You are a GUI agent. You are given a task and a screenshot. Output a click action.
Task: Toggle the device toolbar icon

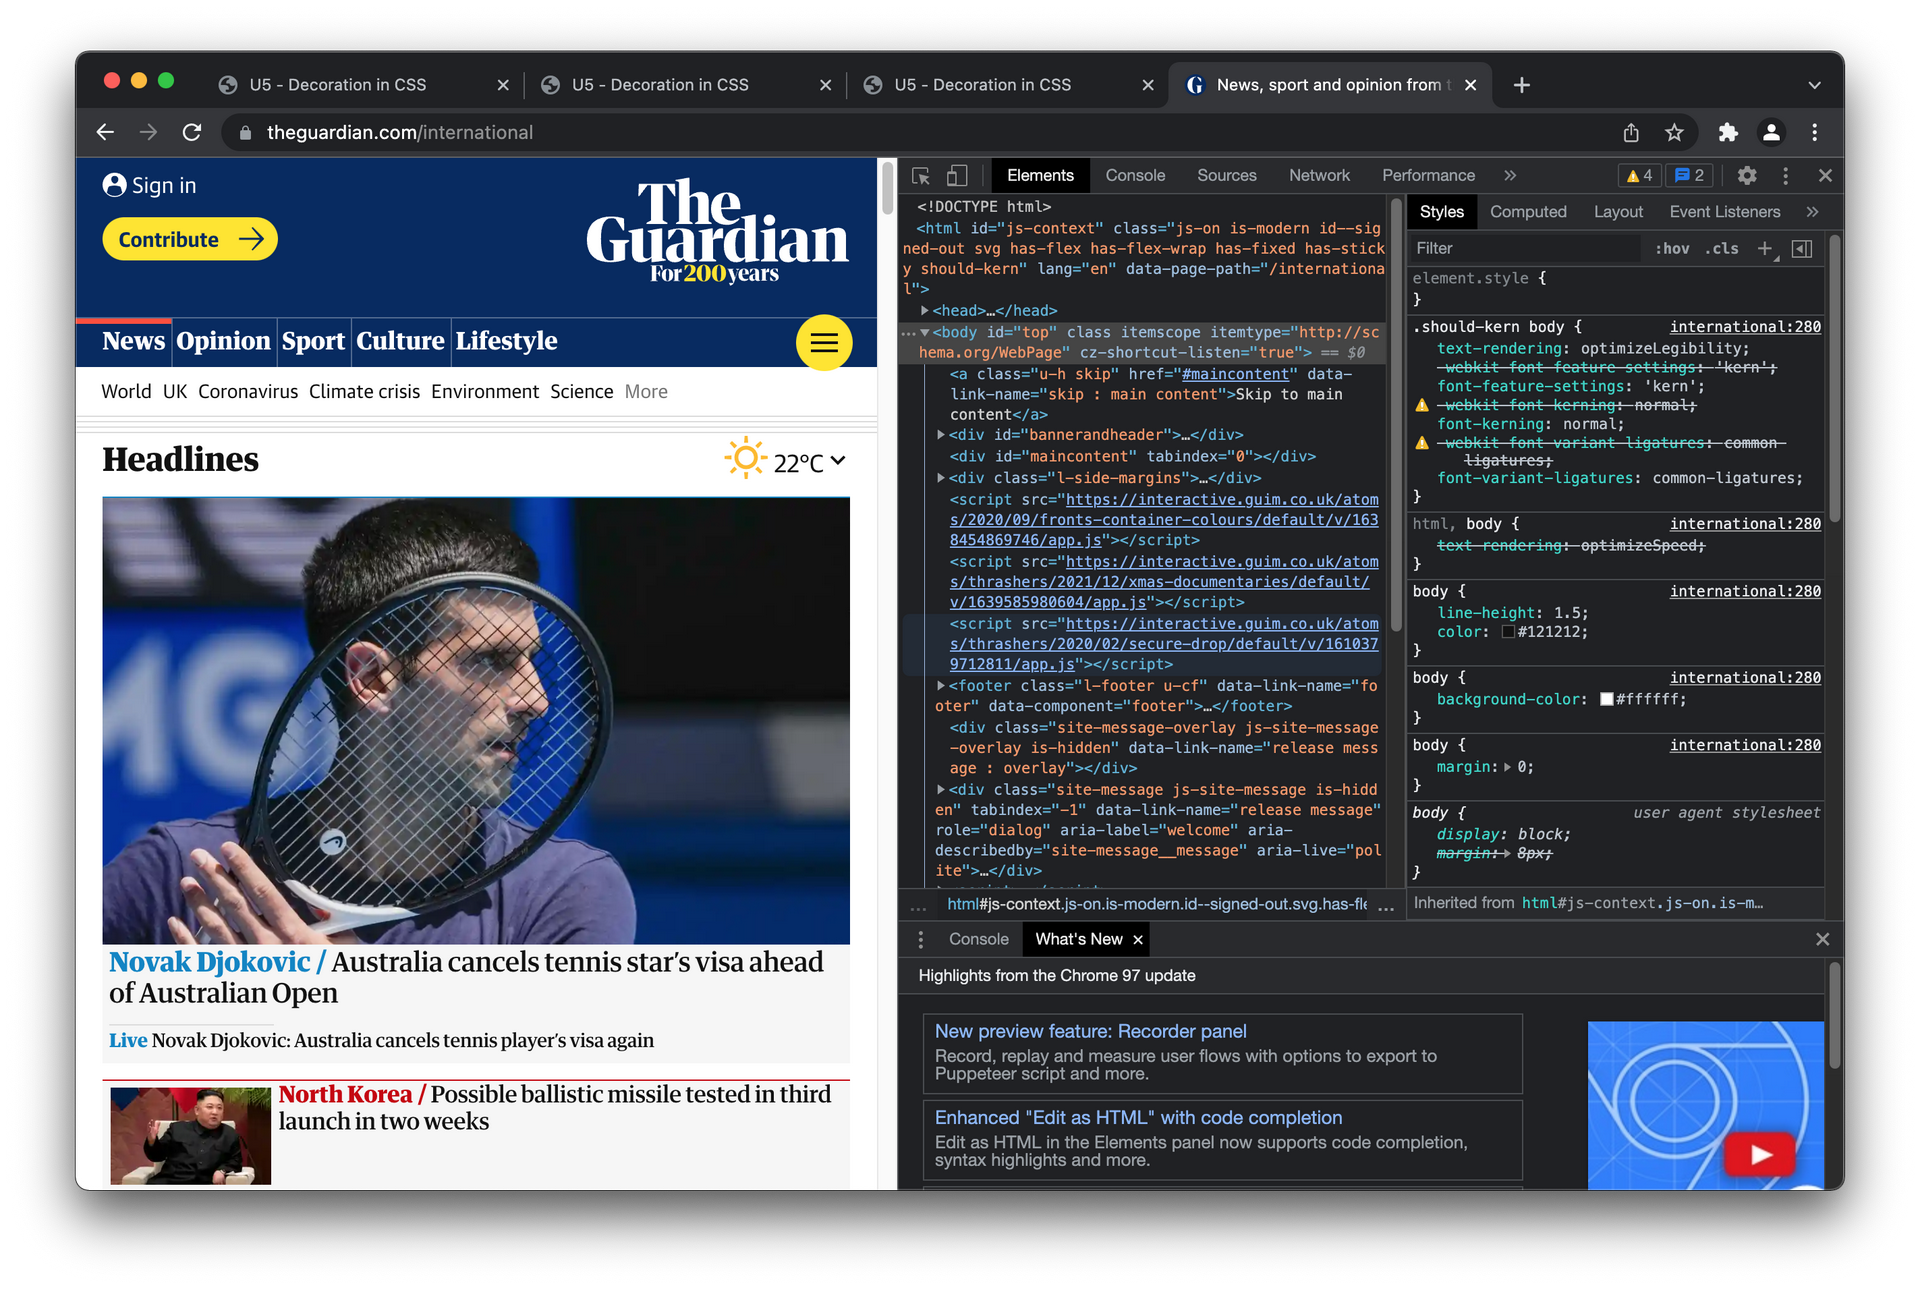coord(957,176)
